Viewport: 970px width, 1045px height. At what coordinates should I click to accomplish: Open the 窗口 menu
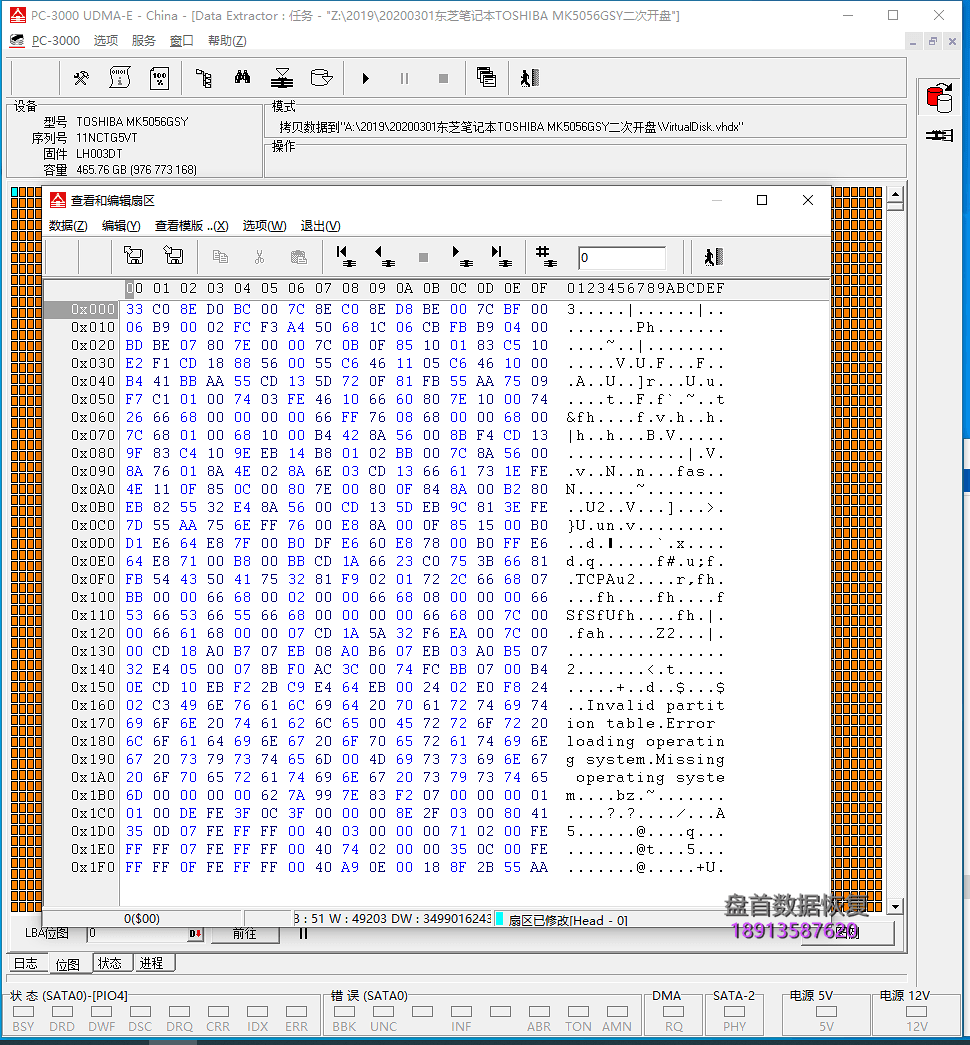click(181, 41)
